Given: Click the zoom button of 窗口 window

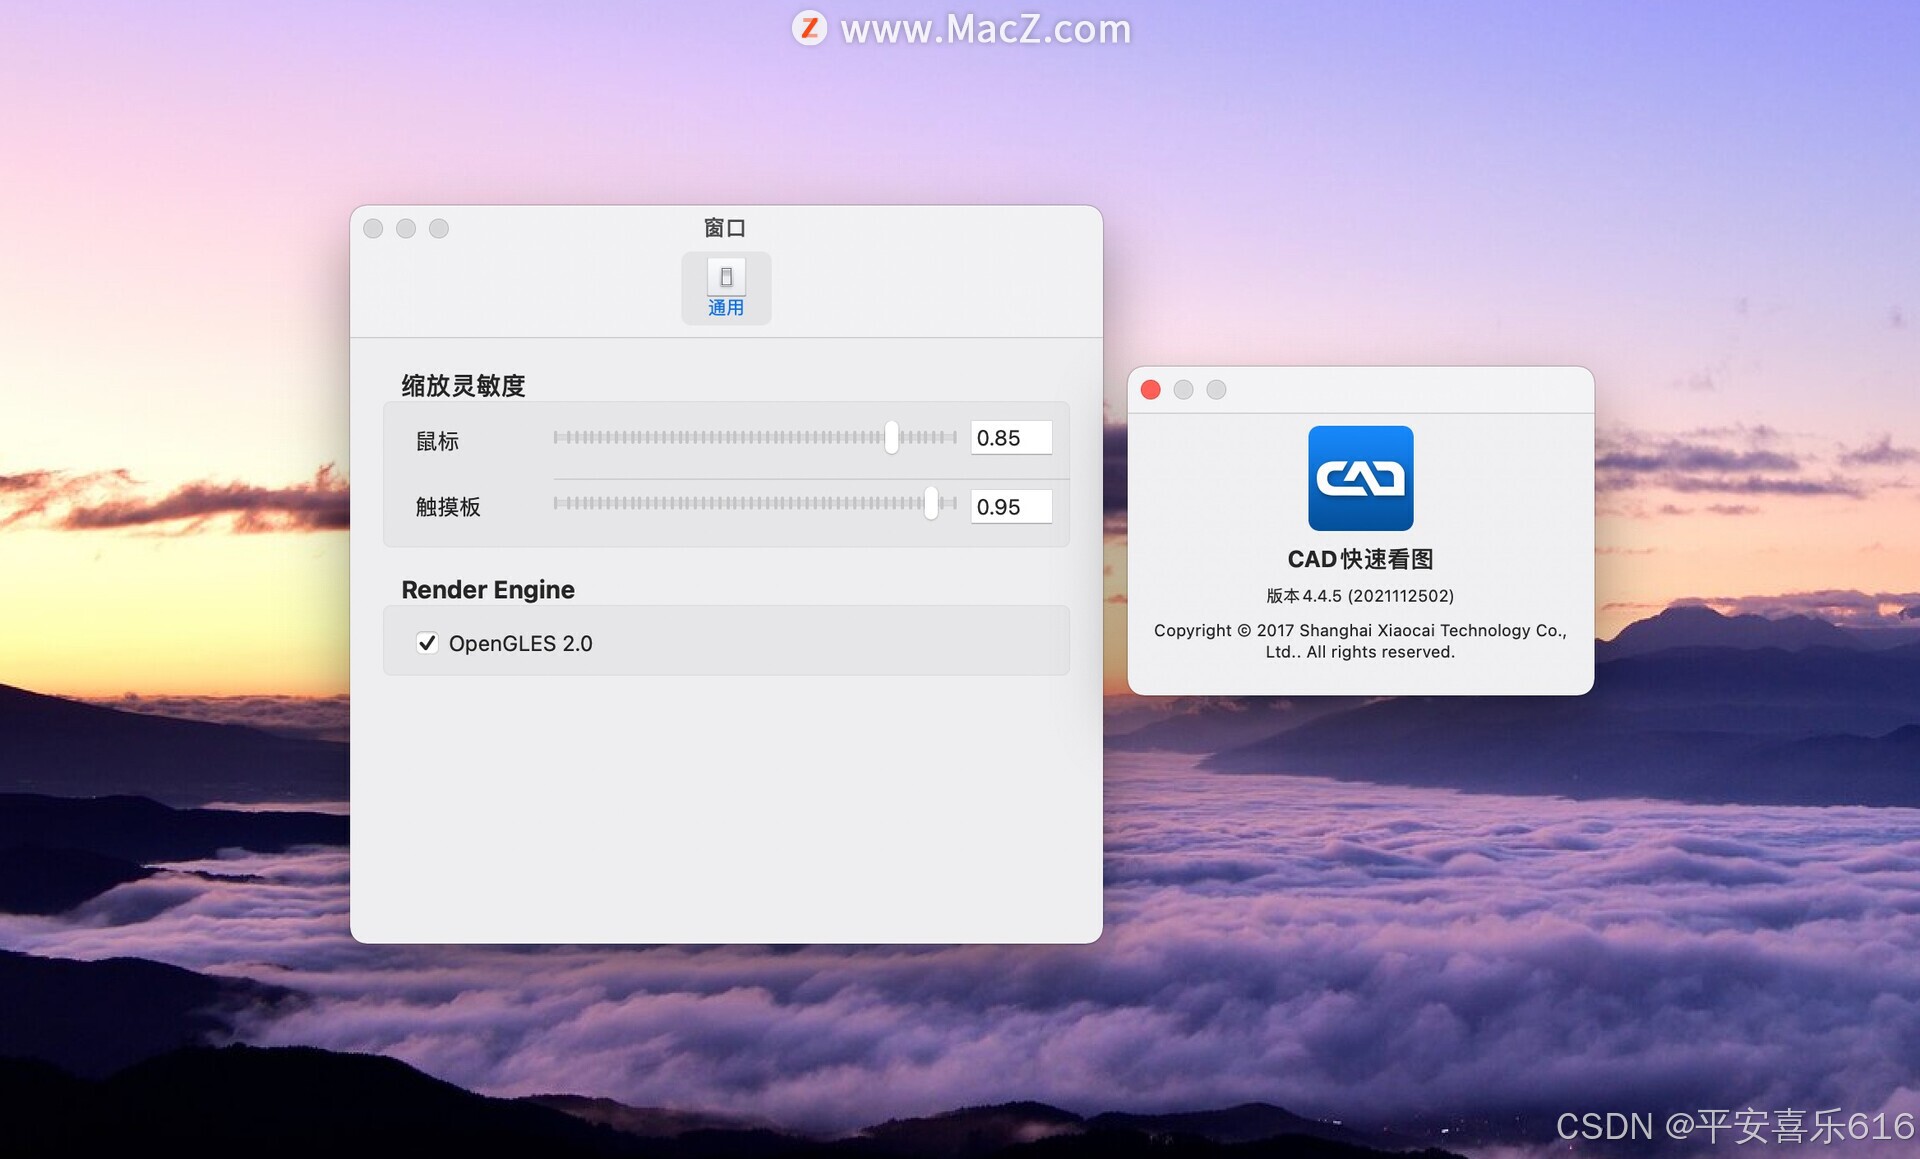Looking at the screenshot, I should click(439, 228).
